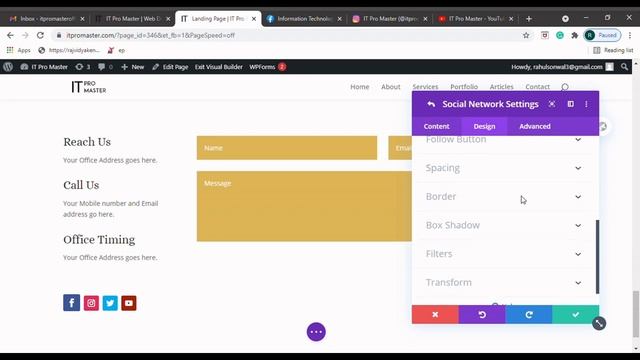Switch to Inbox Gmail browser tab
Viewport: 640px width, 360px height.
point(47,19)
